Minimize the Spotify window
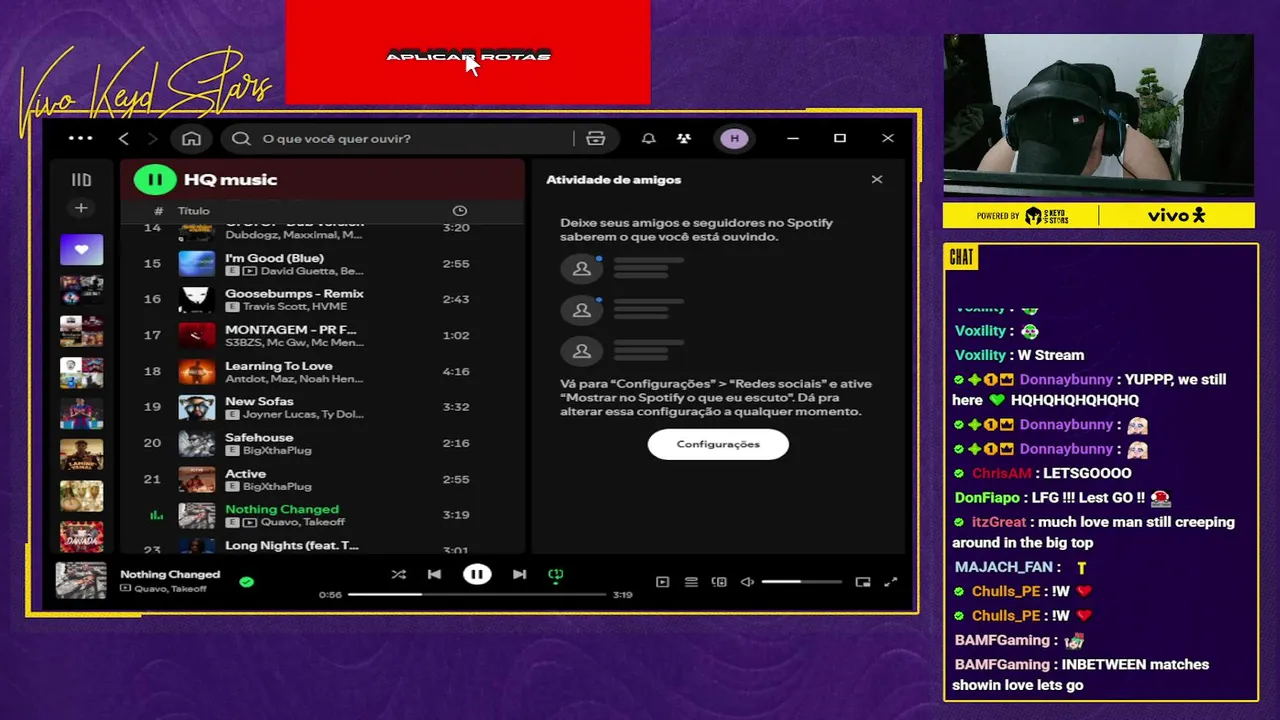The image size is (1280, 720). [x=793, y=138]
